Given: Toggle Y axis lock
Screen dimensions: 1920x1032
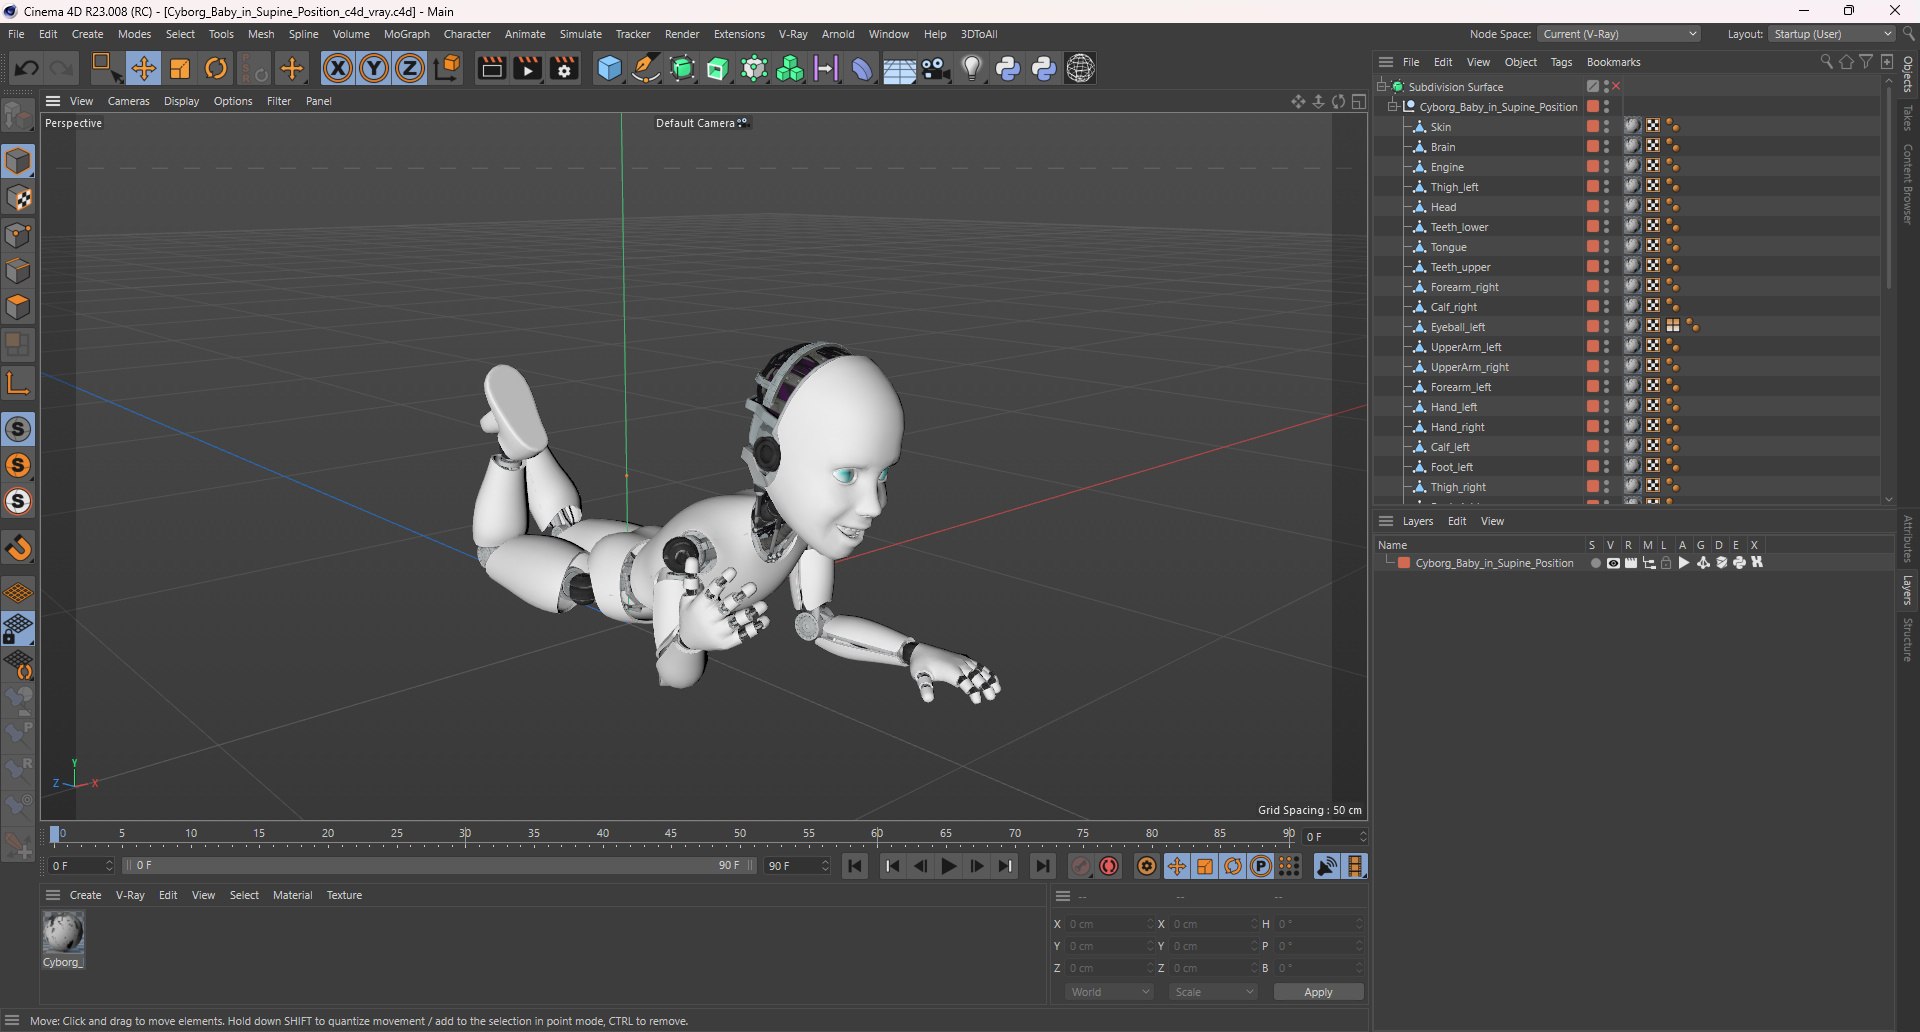Looking at the screenshot, I should [374, 68].
